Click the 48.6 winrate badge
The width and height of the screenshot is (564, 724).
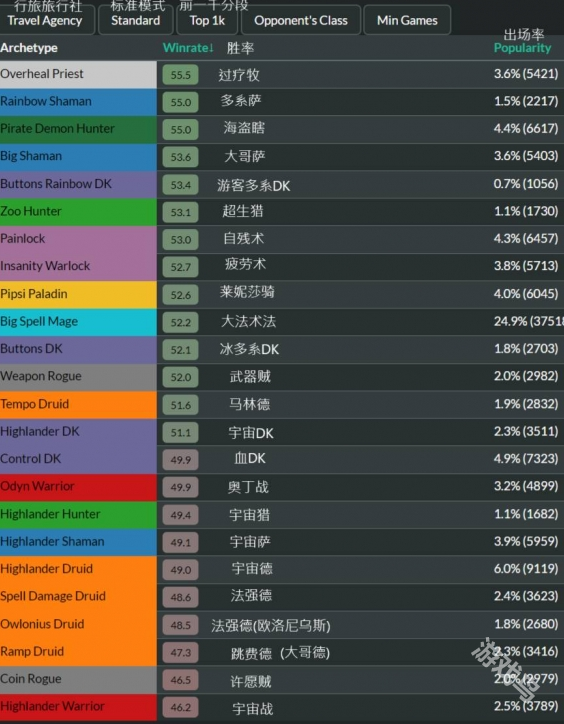(181, 597)
